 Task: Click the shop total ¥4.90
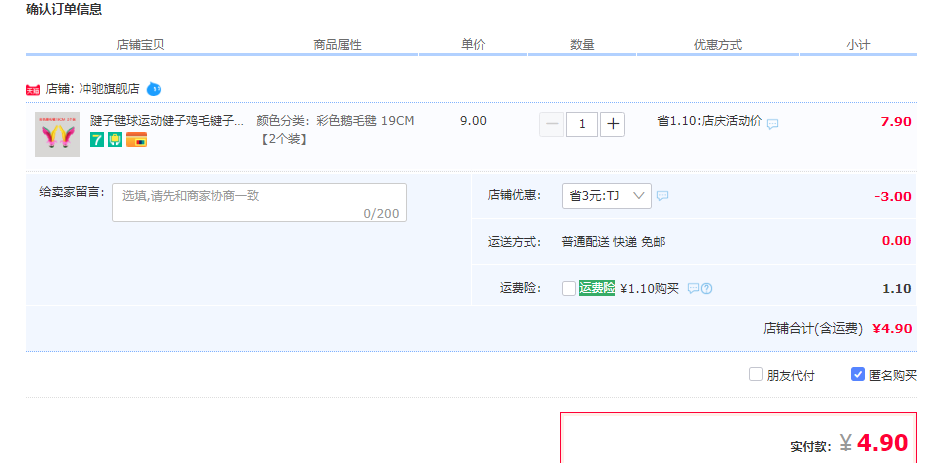coord(892,328)
